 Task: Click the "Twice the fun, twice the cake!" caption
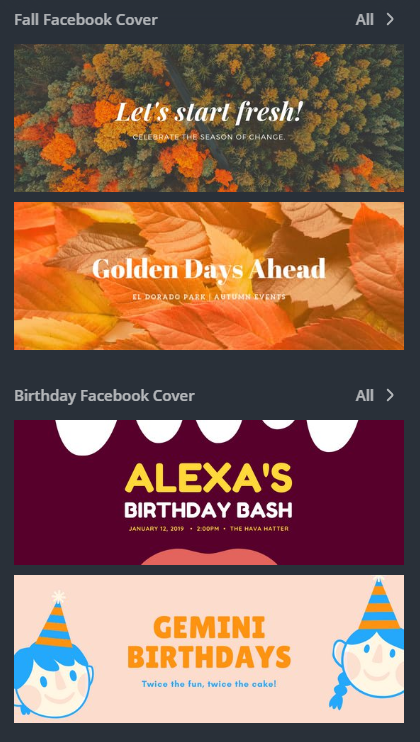(x=209, y=684)
